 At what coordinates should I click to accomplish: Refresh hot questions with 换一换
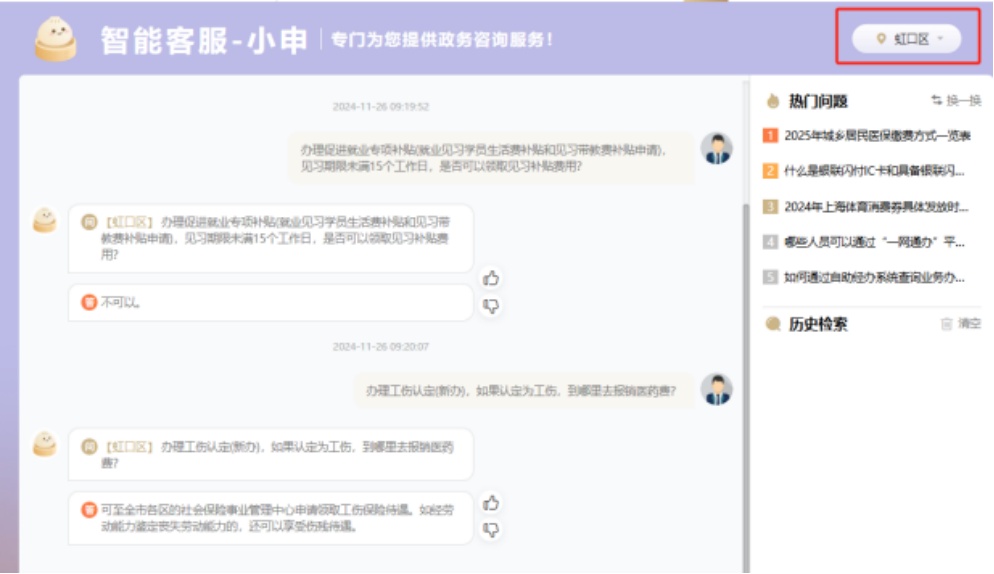[x=956, y=101]
